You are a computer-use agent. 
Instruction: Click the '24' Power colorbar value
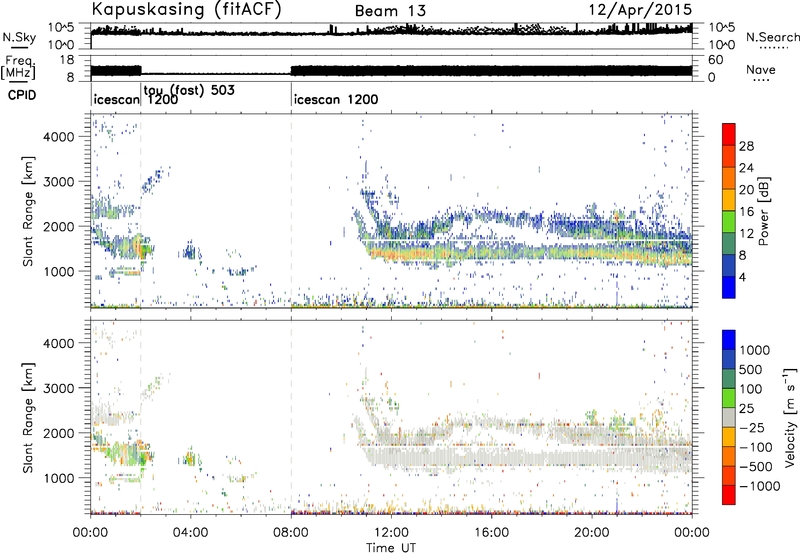coord(746,168)
